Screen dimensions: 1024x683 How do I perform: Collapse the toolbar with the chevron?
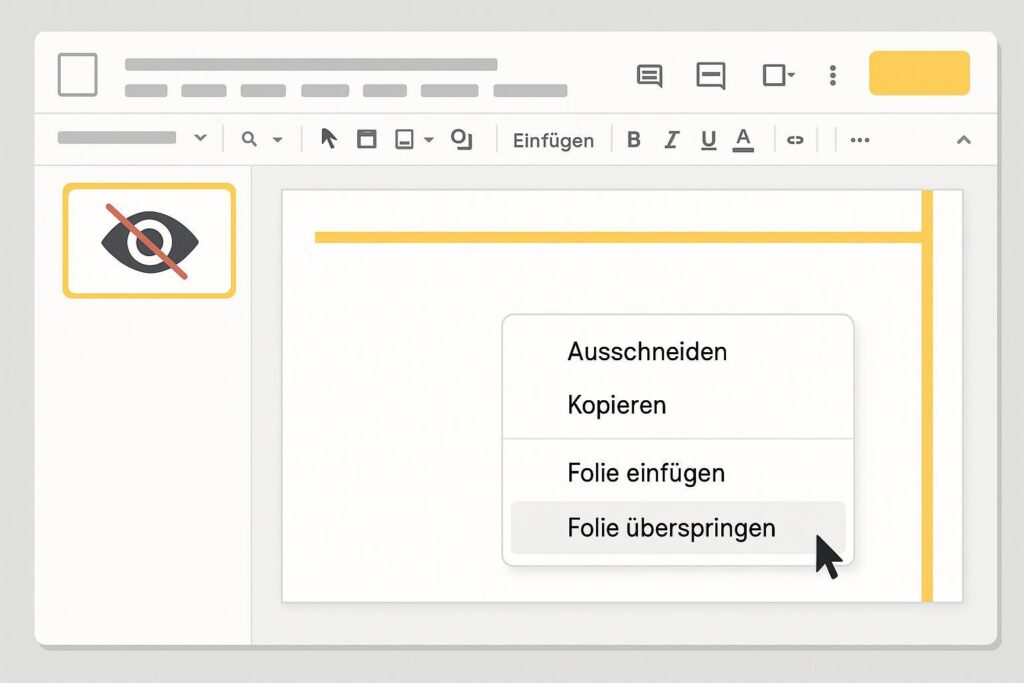963,140
